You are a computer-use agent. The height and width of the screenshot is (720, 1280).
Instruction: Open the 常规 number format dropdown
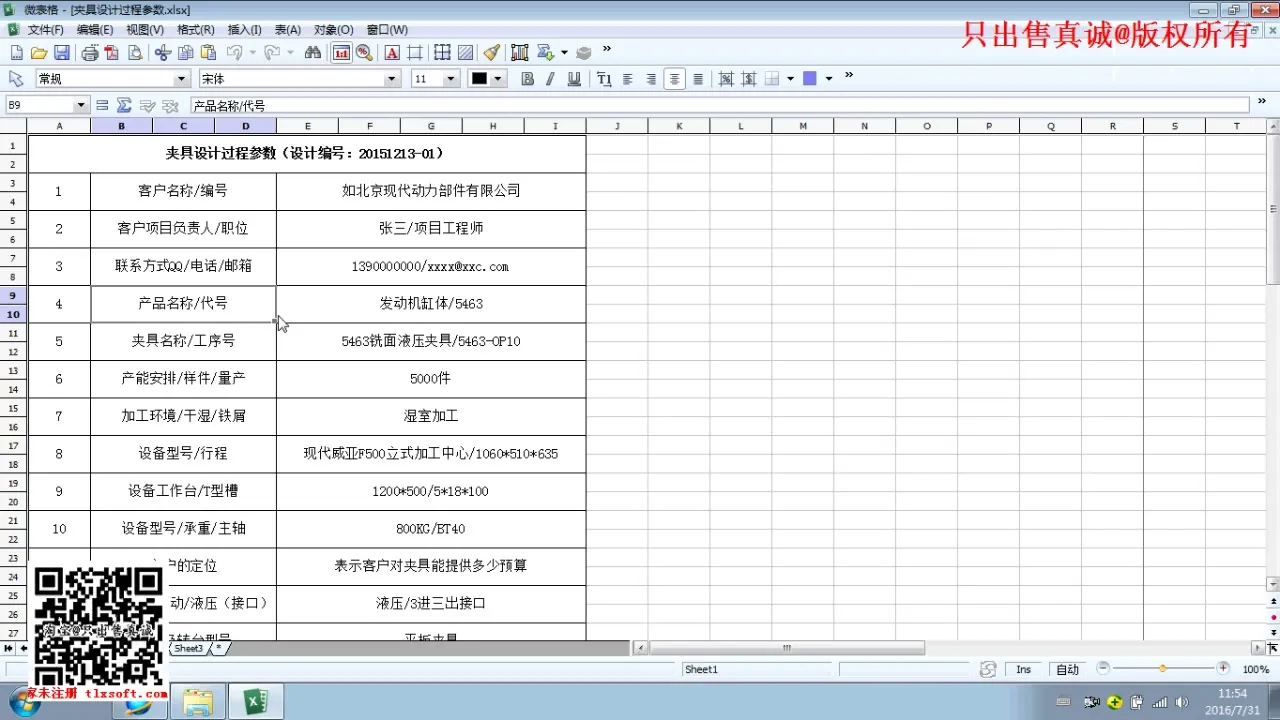pyautogui.click(x=181, y=78)
